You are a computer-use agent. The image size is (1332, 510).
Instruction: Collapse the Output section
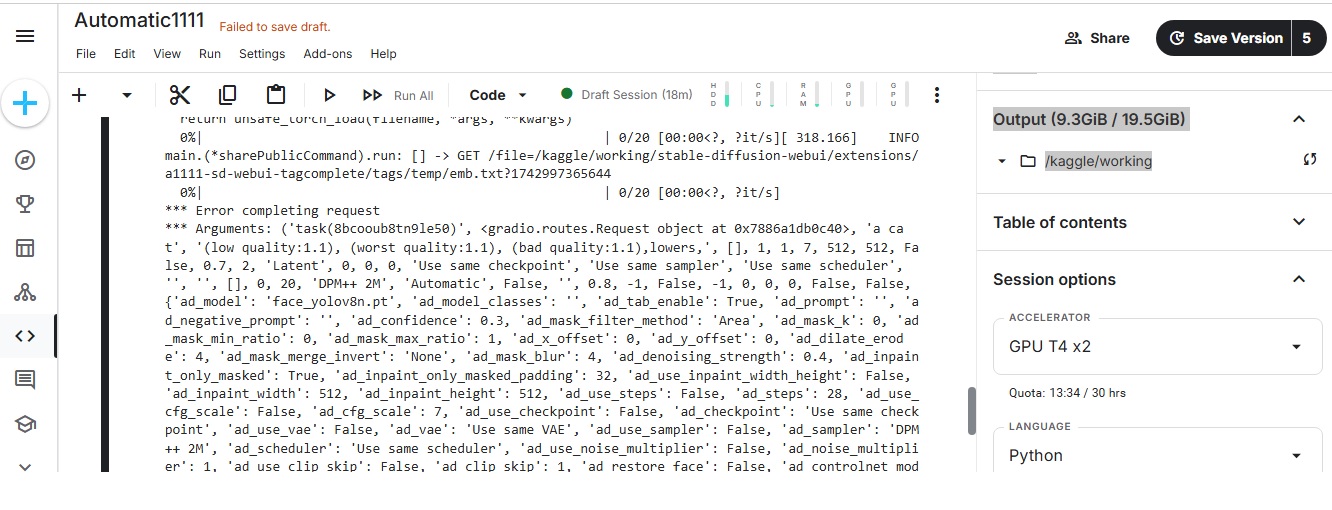(1299, 120)
